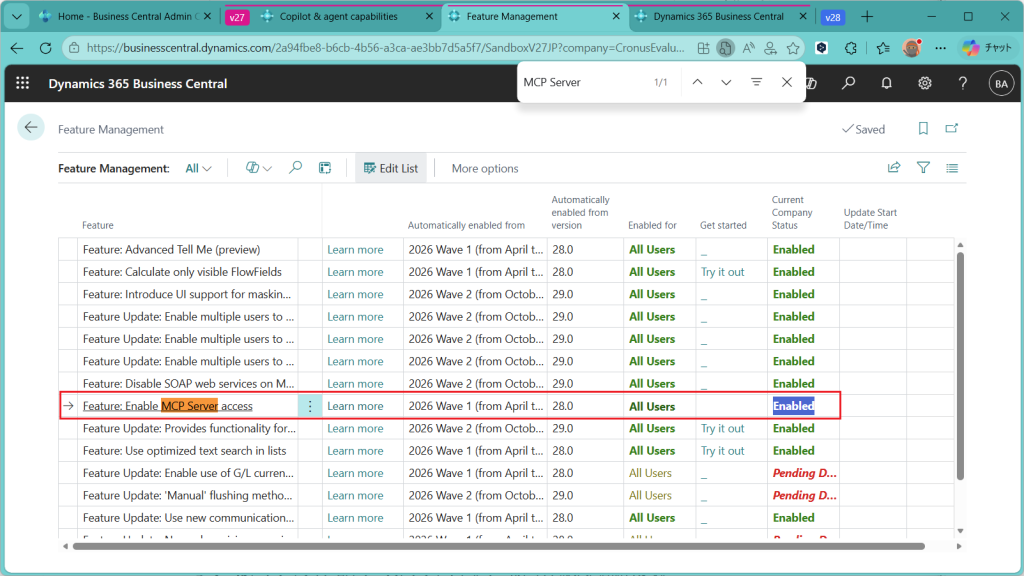Show find-on-page search options
The image size is (1024, 576).
pos(756,82)
